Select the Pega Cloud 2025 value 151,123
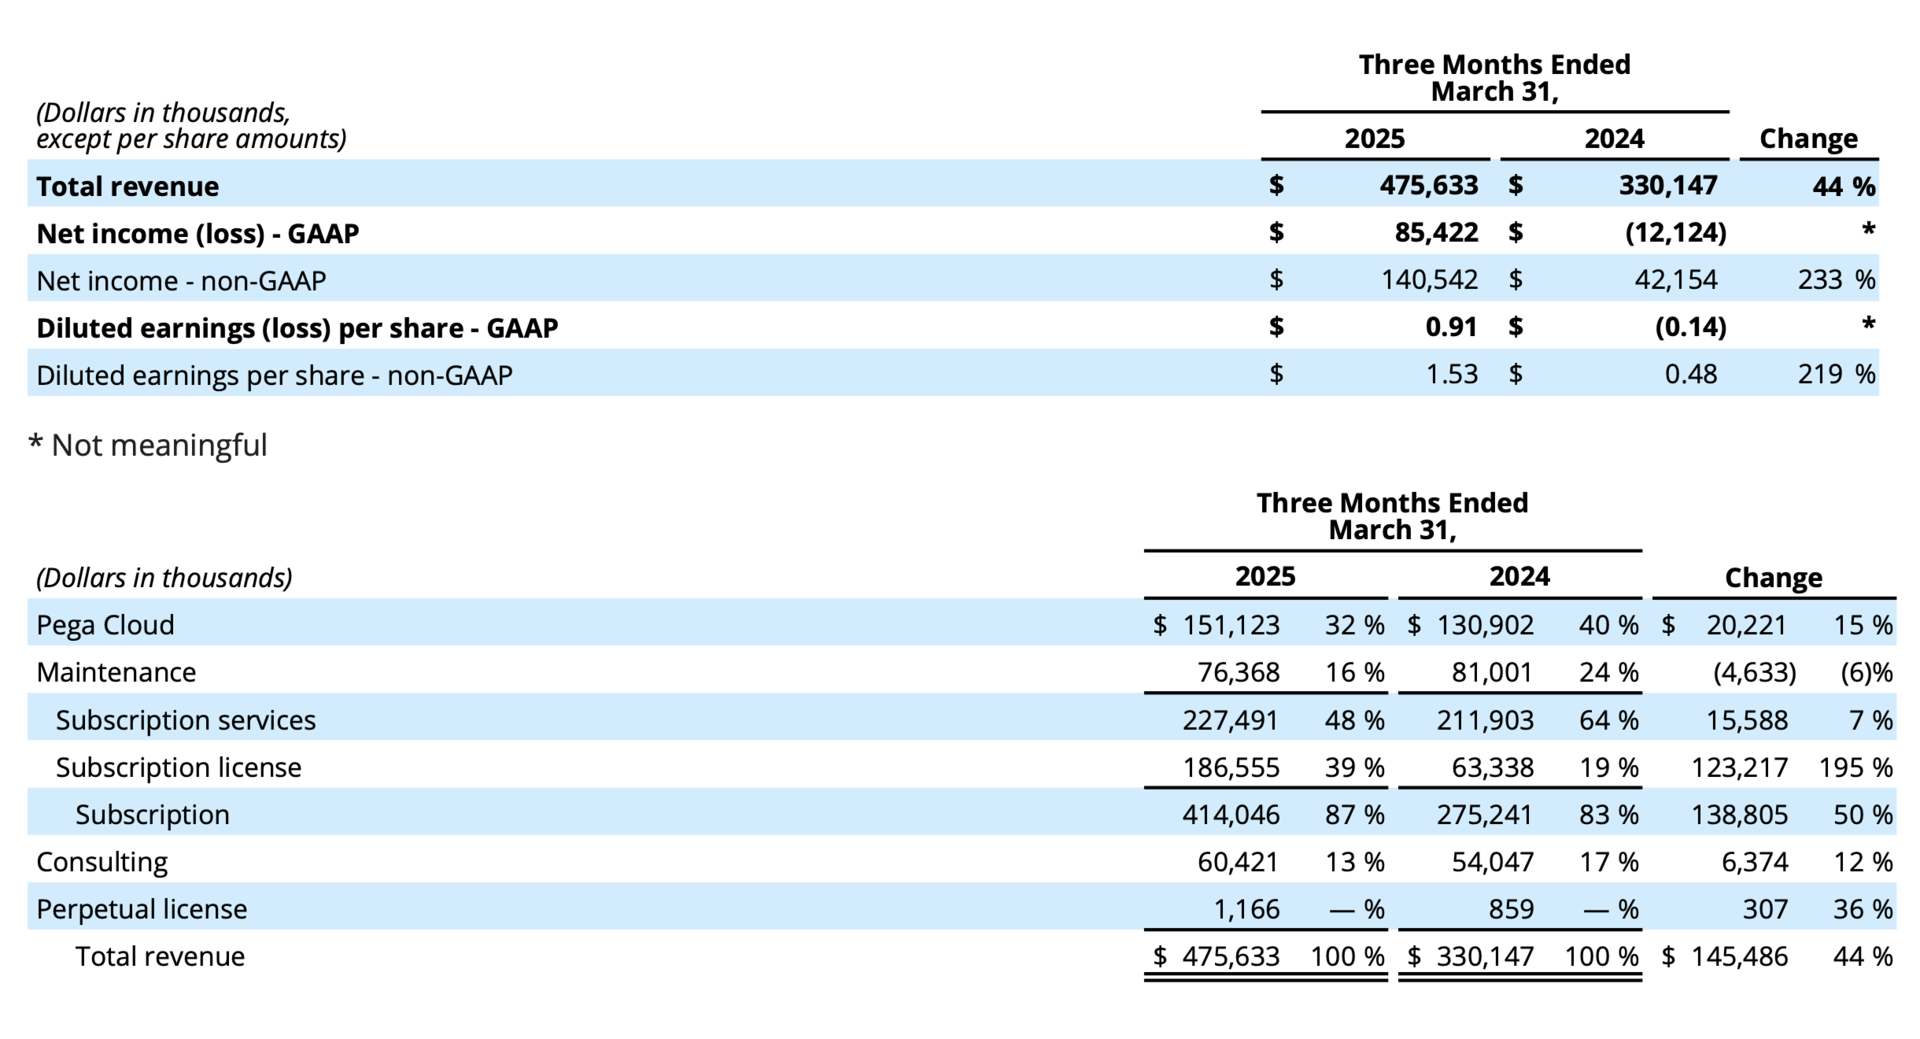 pyautogui.click(x=1230, y=625)
